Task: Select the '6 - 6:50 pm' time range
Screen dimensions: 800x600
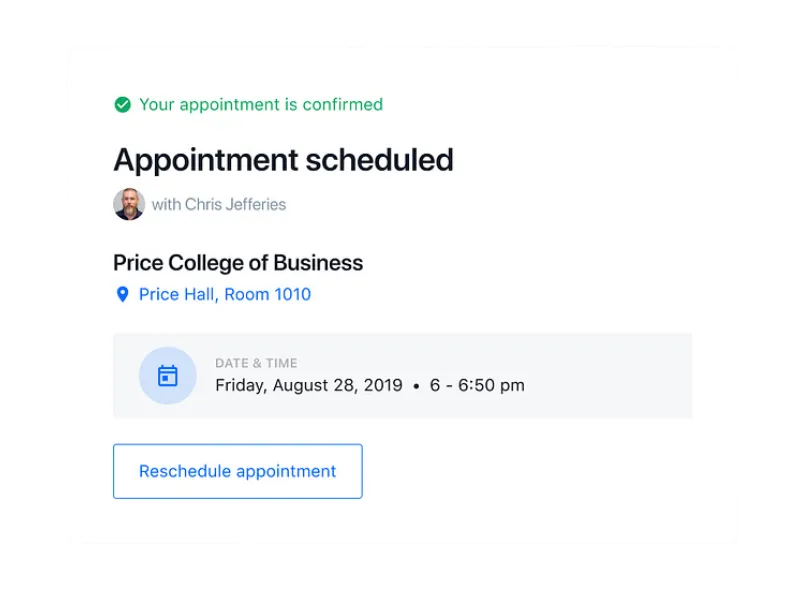Action: coord(477,385)
